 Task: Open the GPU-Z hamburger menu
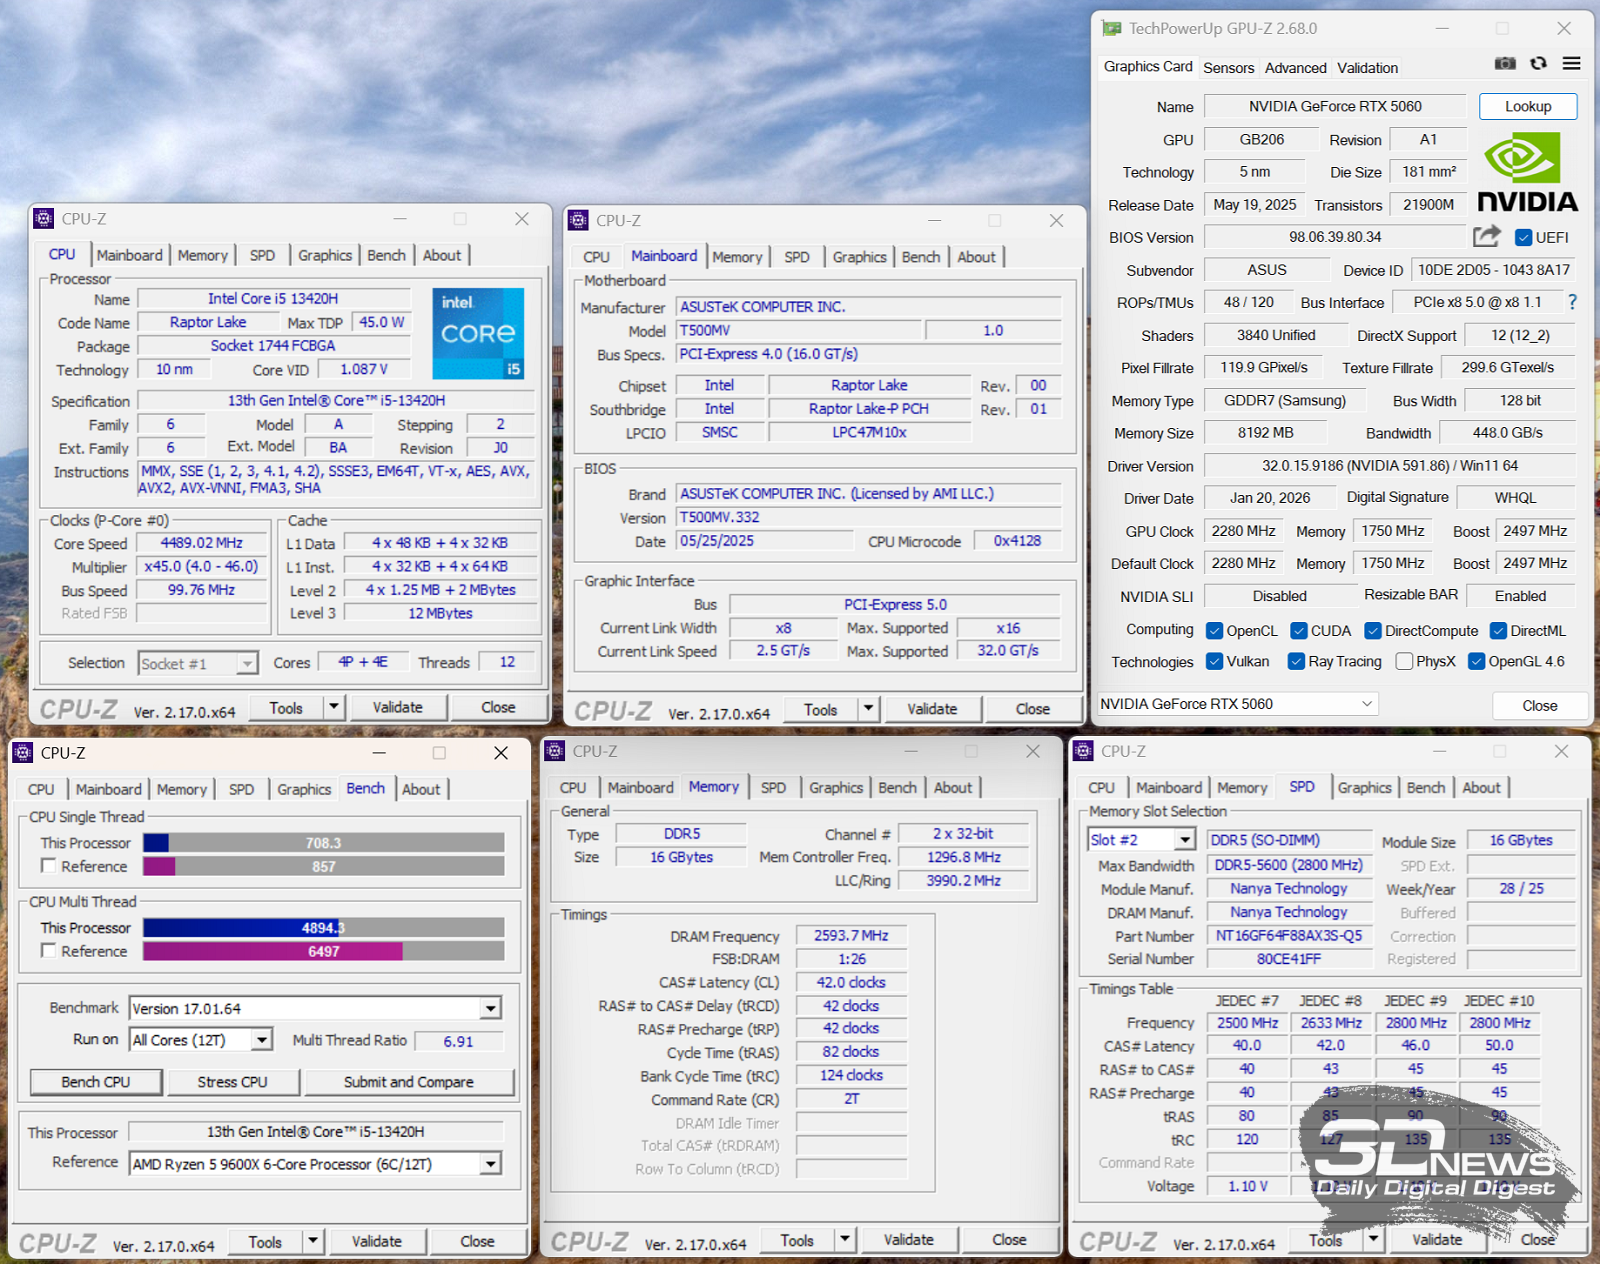[x=1571, y=64]
